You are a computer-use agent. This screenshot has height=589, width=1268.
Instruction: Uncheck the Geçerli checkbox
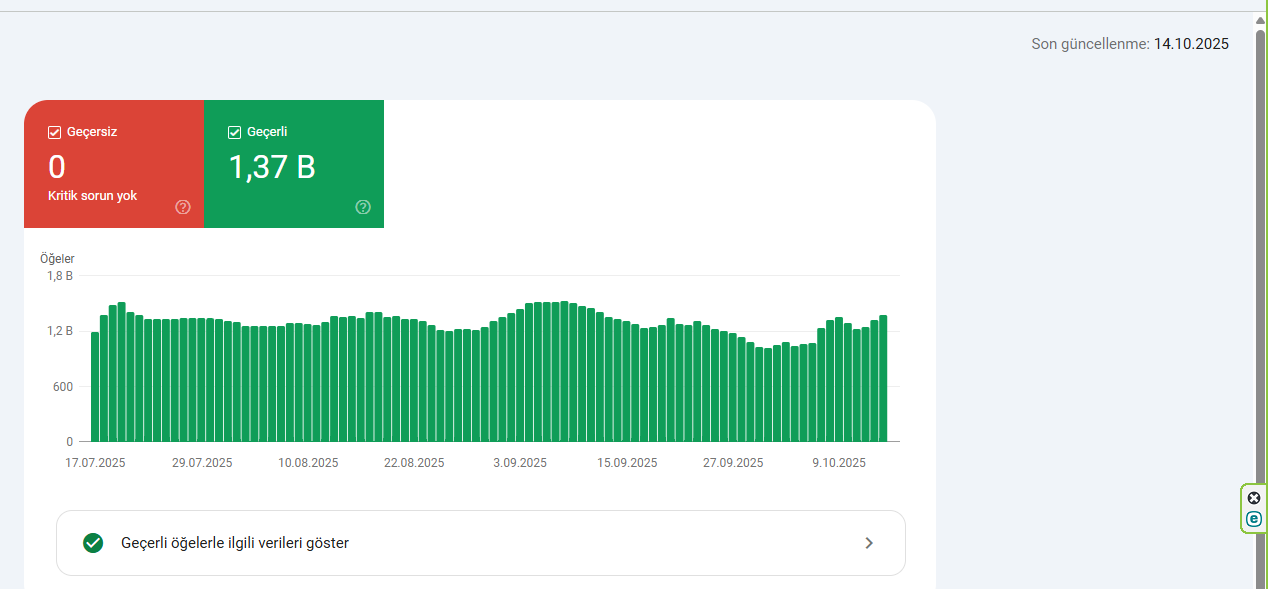[235, 132]
